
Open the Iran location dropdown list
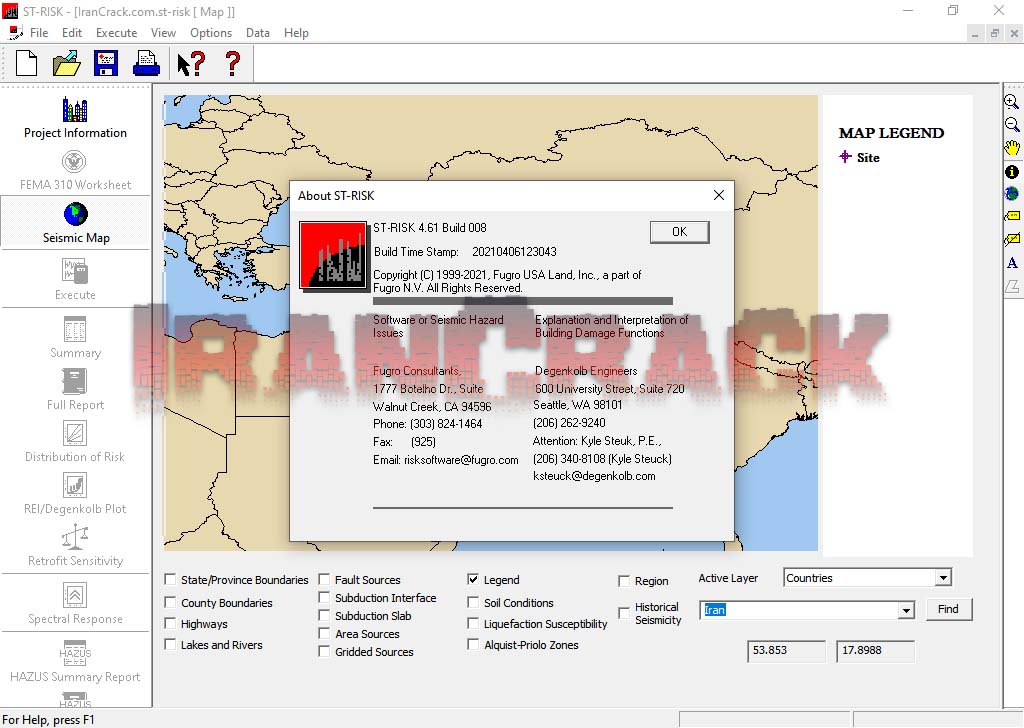tap(908, 609)
